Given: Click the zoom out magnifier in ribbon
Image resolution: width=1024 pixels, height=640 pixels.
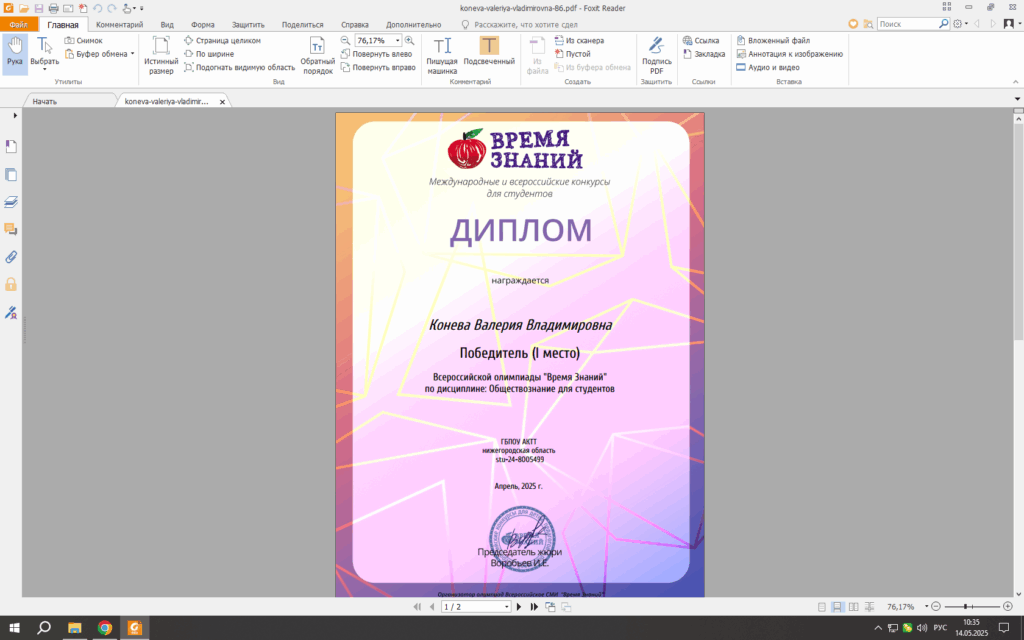Looking at the screenshot, I should click(x=345, y=40).
